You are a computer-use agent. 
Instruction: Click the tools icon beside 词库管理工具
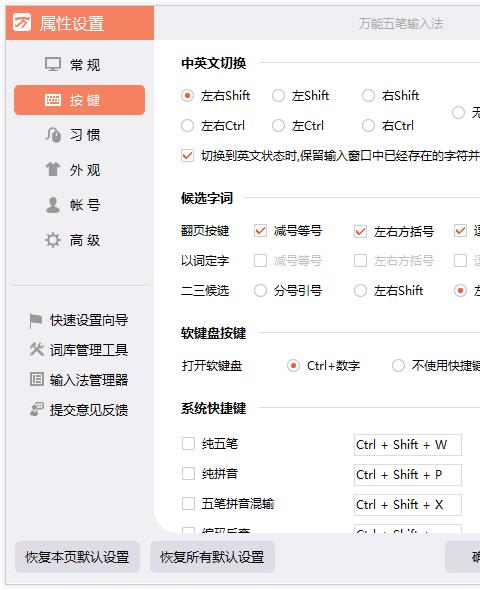(36, 350)
